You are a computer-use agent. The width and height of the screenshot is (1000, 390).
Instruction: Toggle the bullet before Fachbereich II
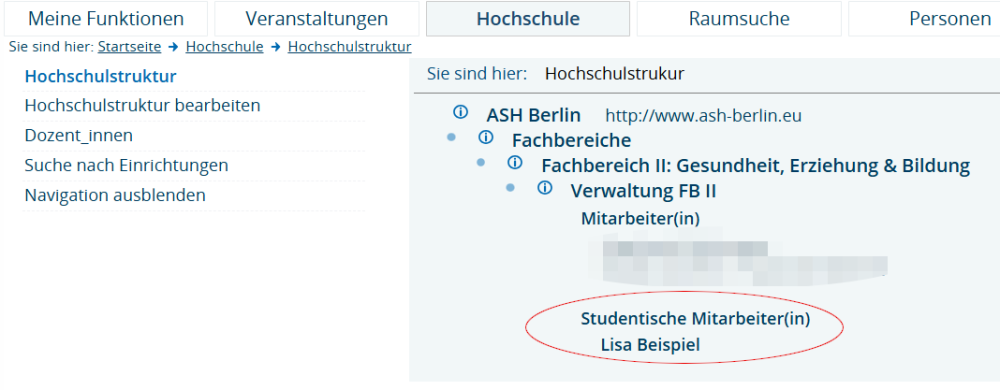(x=481, y=163)
